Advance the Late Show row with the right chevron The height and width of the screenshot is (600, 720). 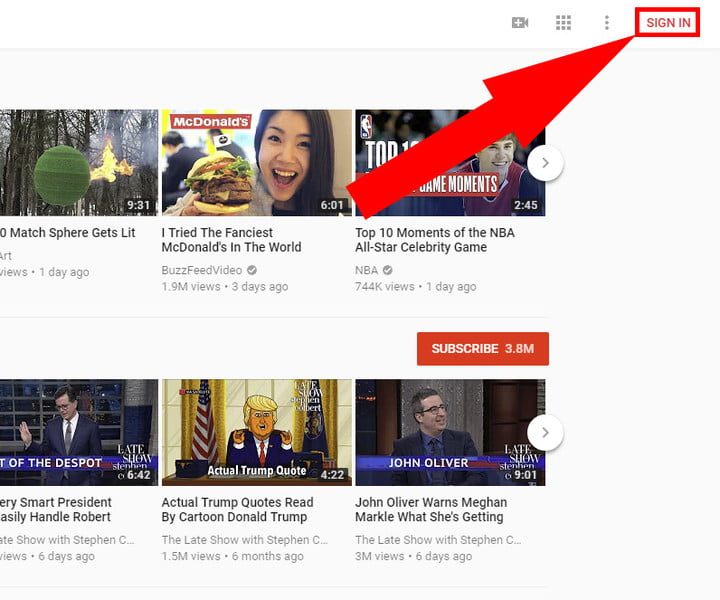pos(545,432)
